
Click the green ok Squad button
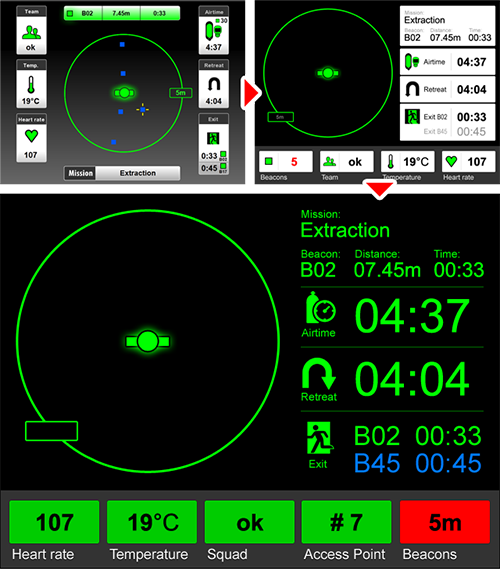click(x=249, y=522)
